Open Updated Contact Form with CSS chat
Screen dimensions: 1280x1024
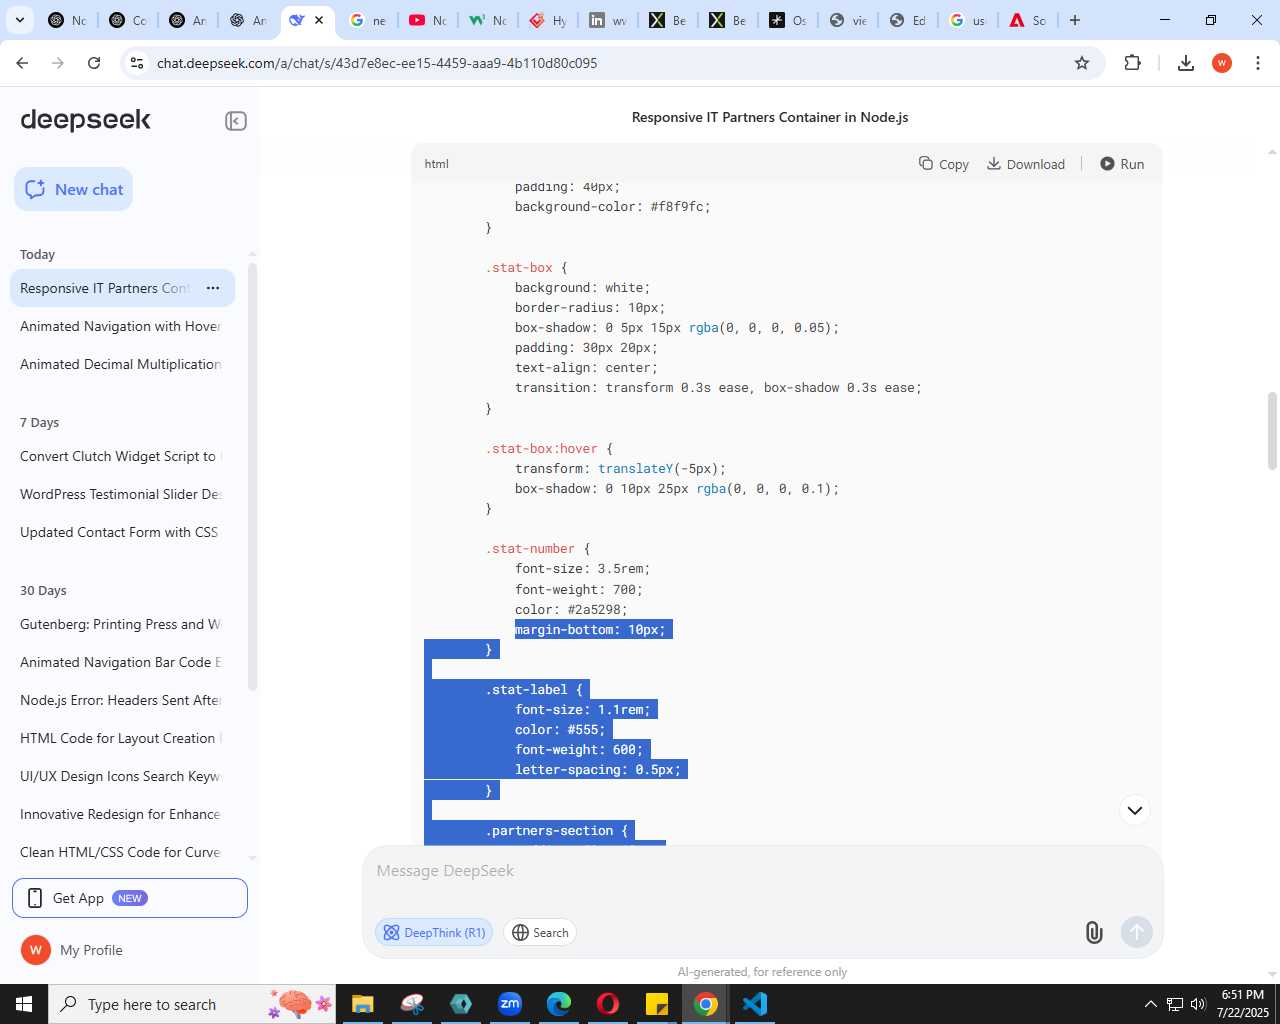coord(122,532)
